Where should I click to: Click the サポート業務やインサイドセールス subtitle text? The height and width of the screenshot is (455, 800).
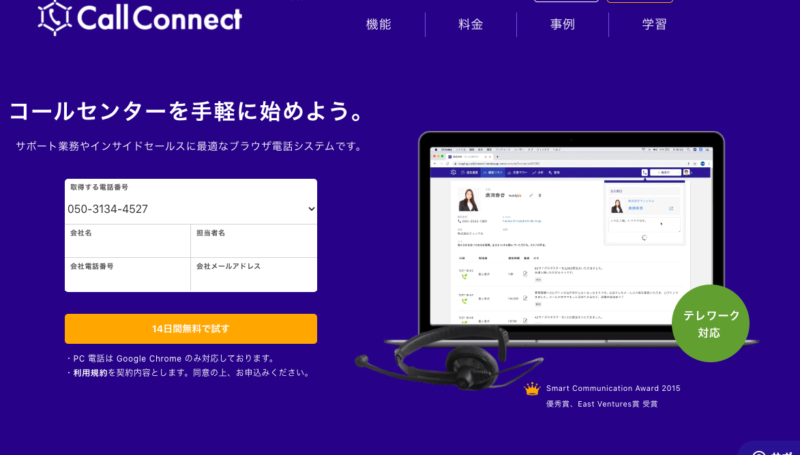(189, 146)
